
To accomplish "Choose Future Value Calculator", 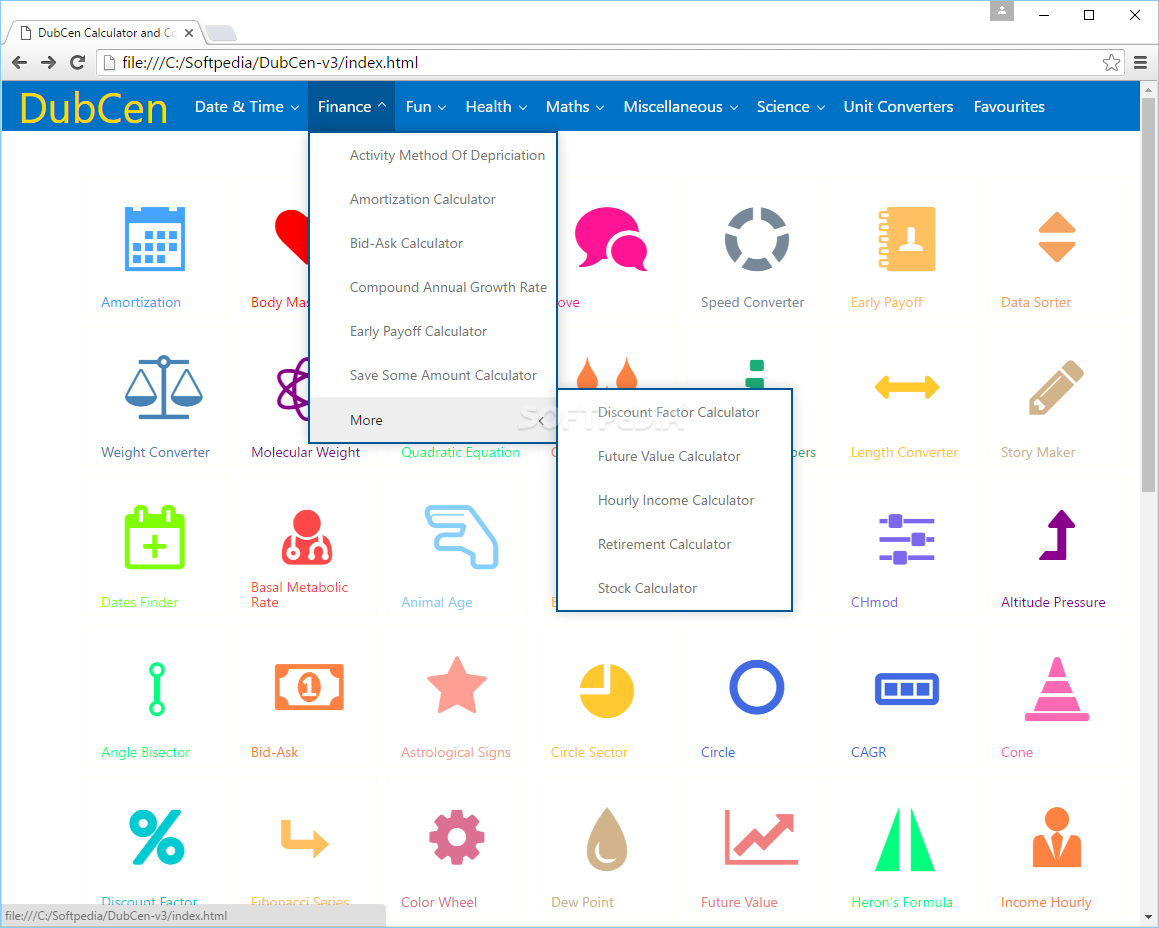I will click(x=669, y=456).
